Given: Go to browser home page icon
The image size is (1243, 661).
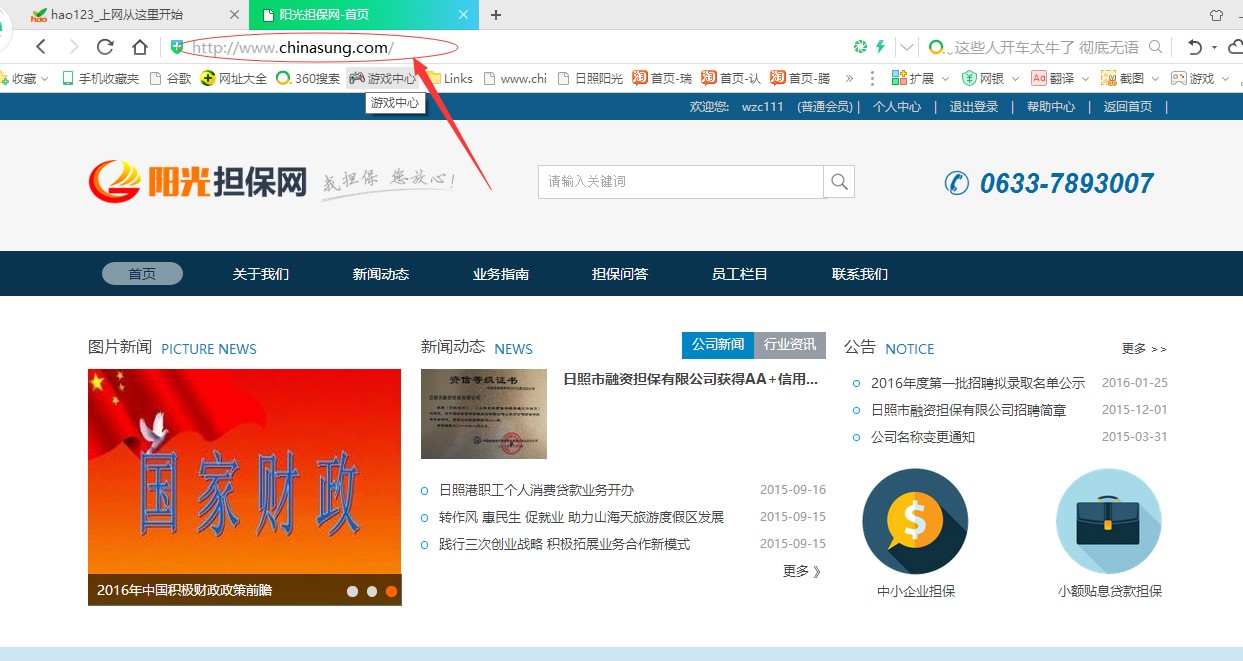Looking at the screenshot, I should tap(140, 47).
